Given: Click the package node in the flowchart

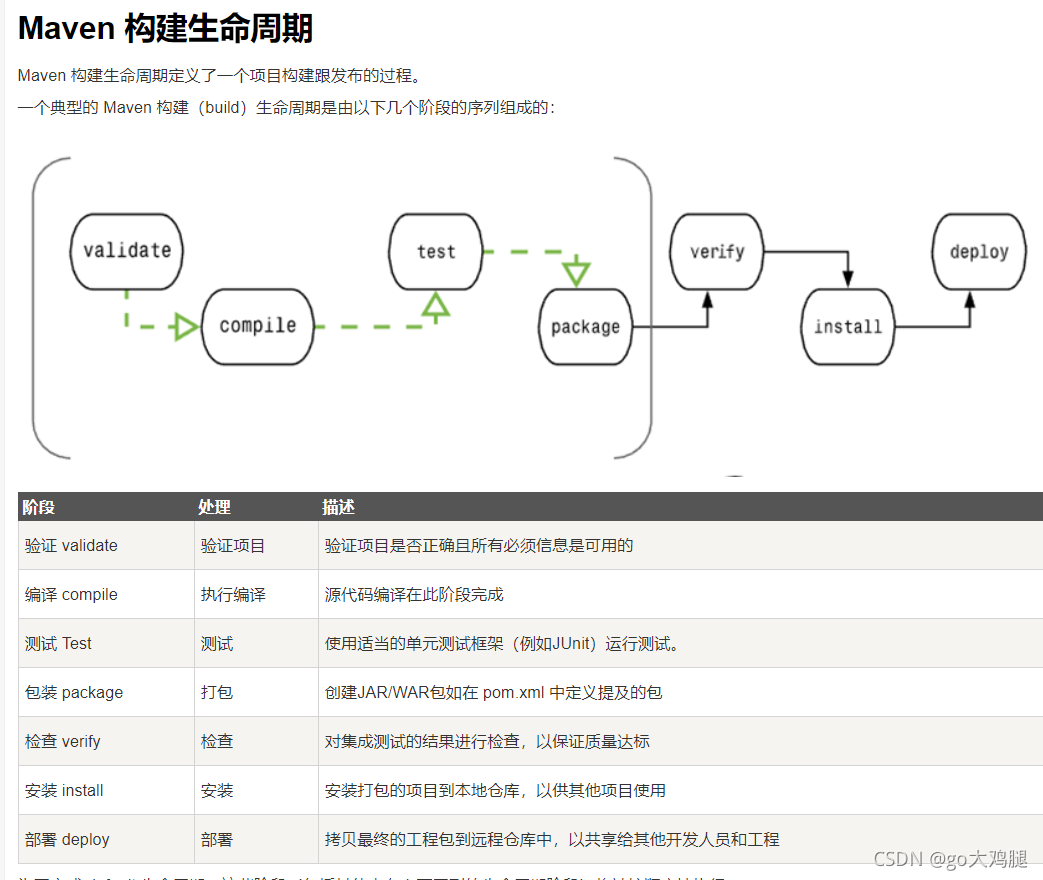Looking at the screenshot, I should click(585, 326).
